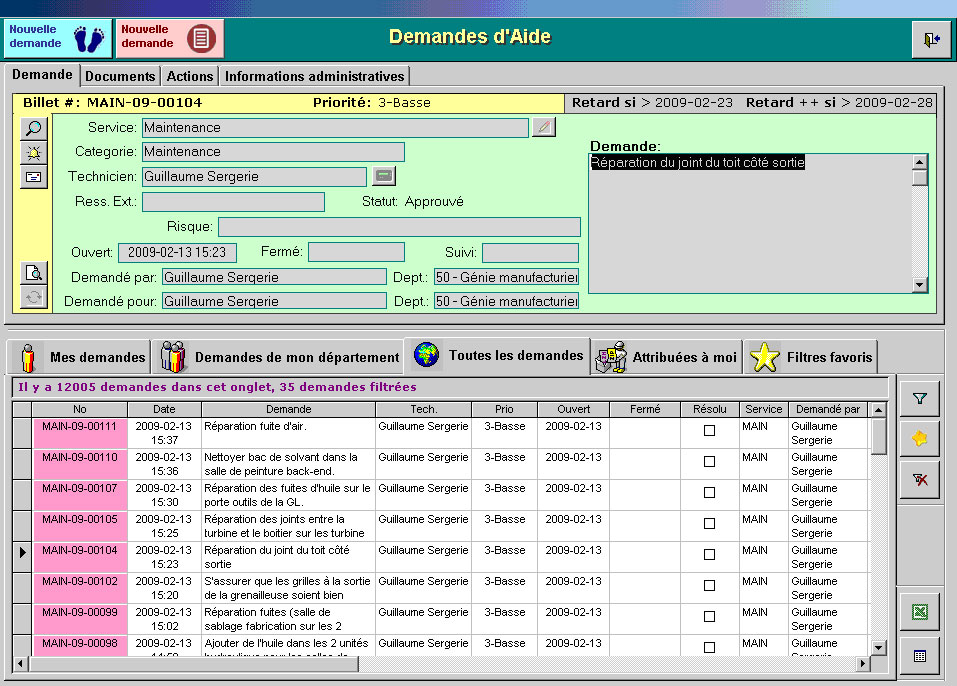Click the Résolu column header
The height and width of the screenshot is (686, 957).
[x=710, y=409]
